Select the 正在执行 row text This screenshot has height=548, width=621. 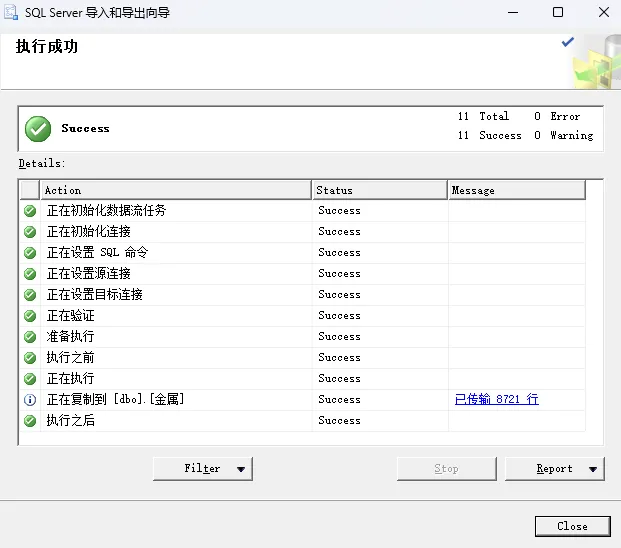(70, 379)
